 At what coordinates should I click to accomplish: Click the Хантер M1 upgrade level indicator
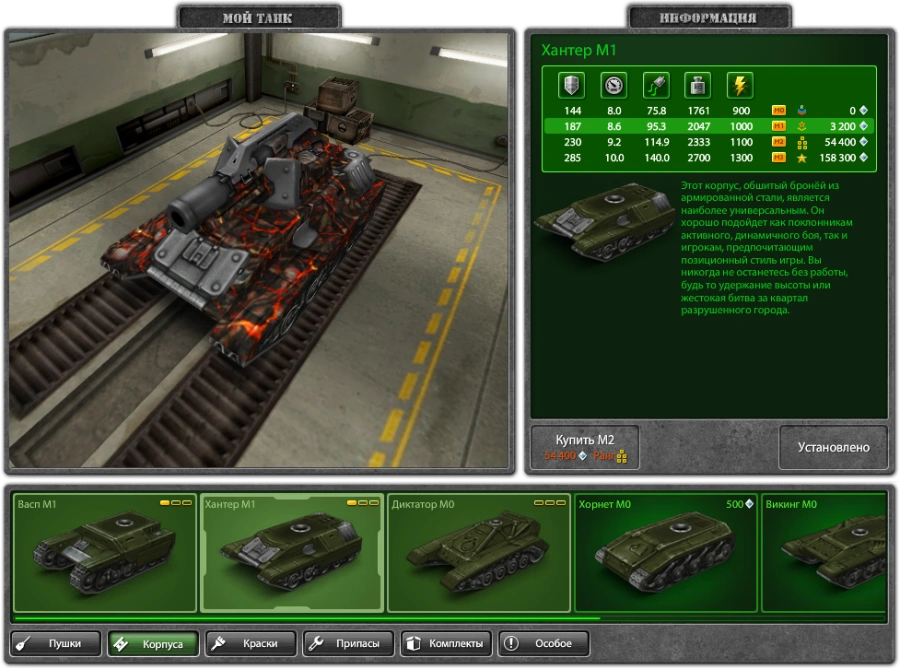363,503
